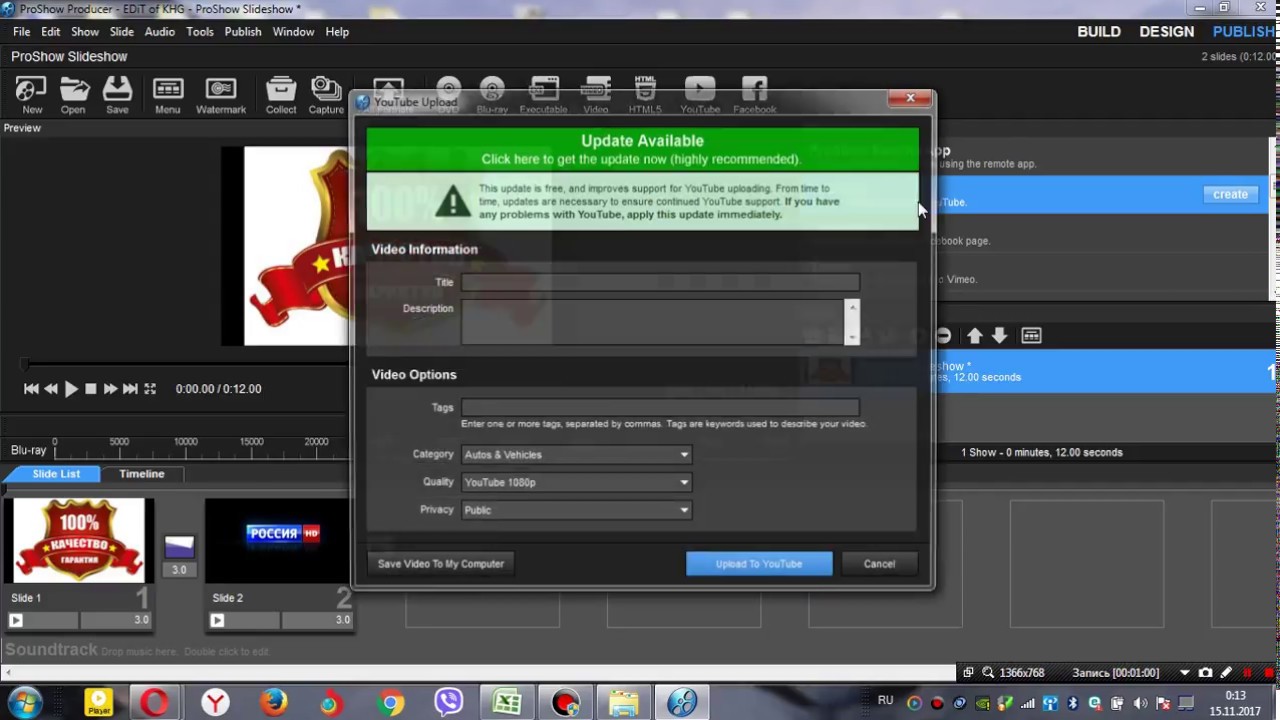The width and height of the screenshot is (1280, 720).
Task: Click the Save toolbar icon
Action: coord(117,96)
